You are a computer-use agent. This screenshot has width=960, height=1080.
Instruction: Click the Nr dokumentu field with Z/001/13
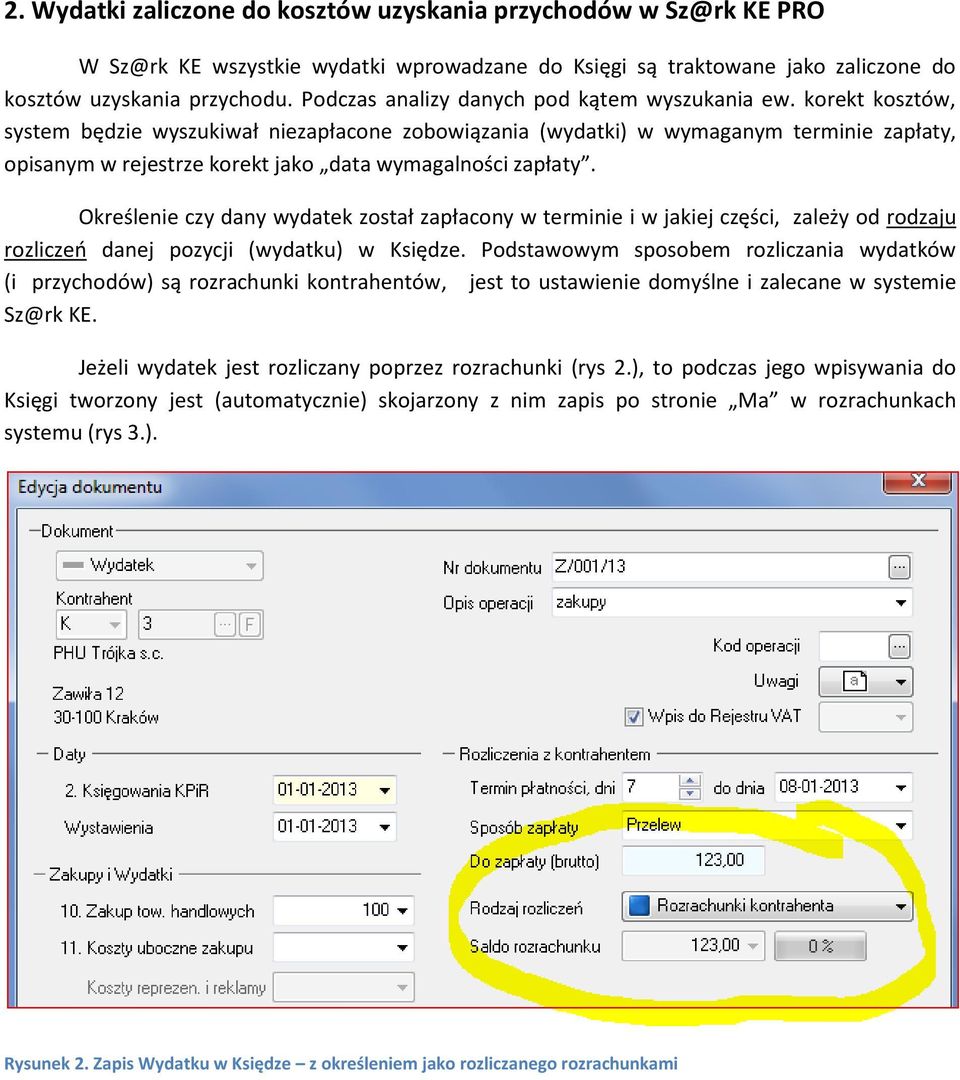(x=719, y=567)
